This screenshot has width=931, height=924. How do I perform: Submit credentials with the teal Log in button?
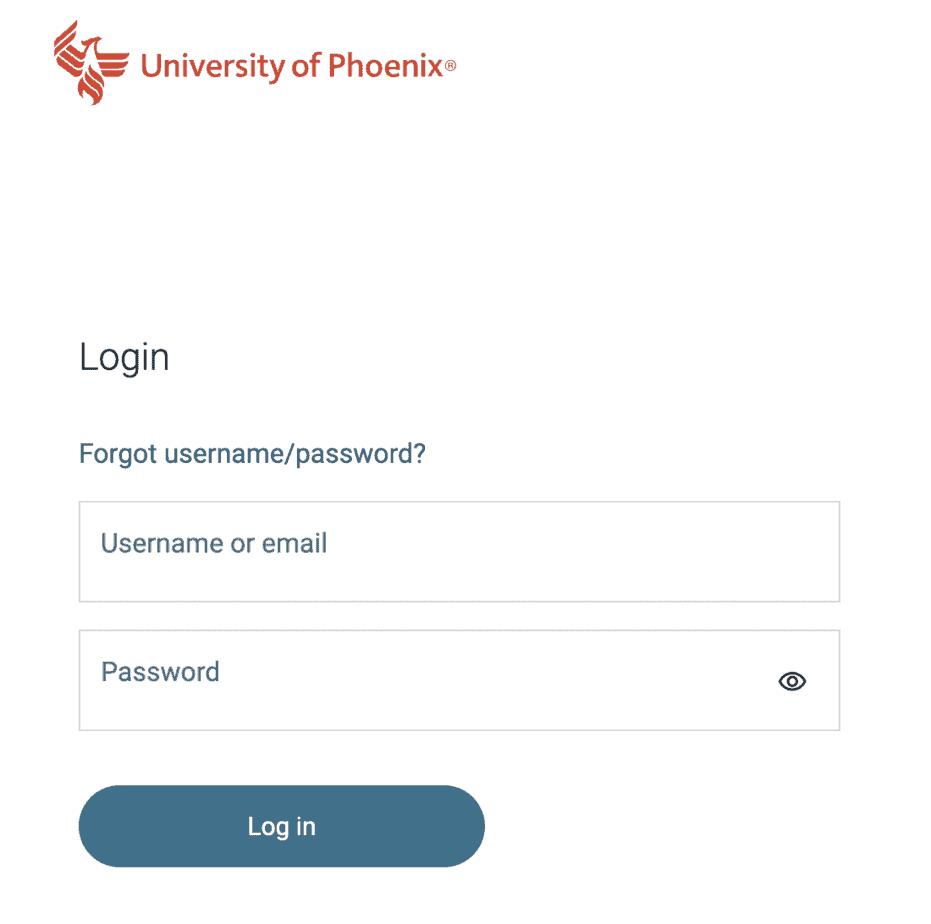tap(281, 826)
